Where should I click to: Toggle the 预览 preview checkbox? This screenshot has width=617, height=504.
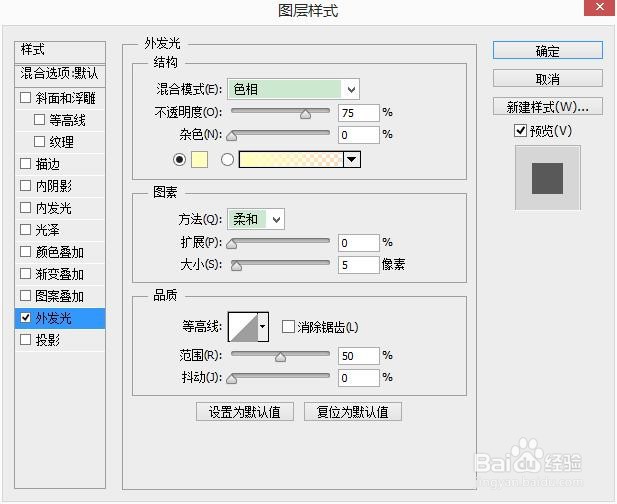520,131
